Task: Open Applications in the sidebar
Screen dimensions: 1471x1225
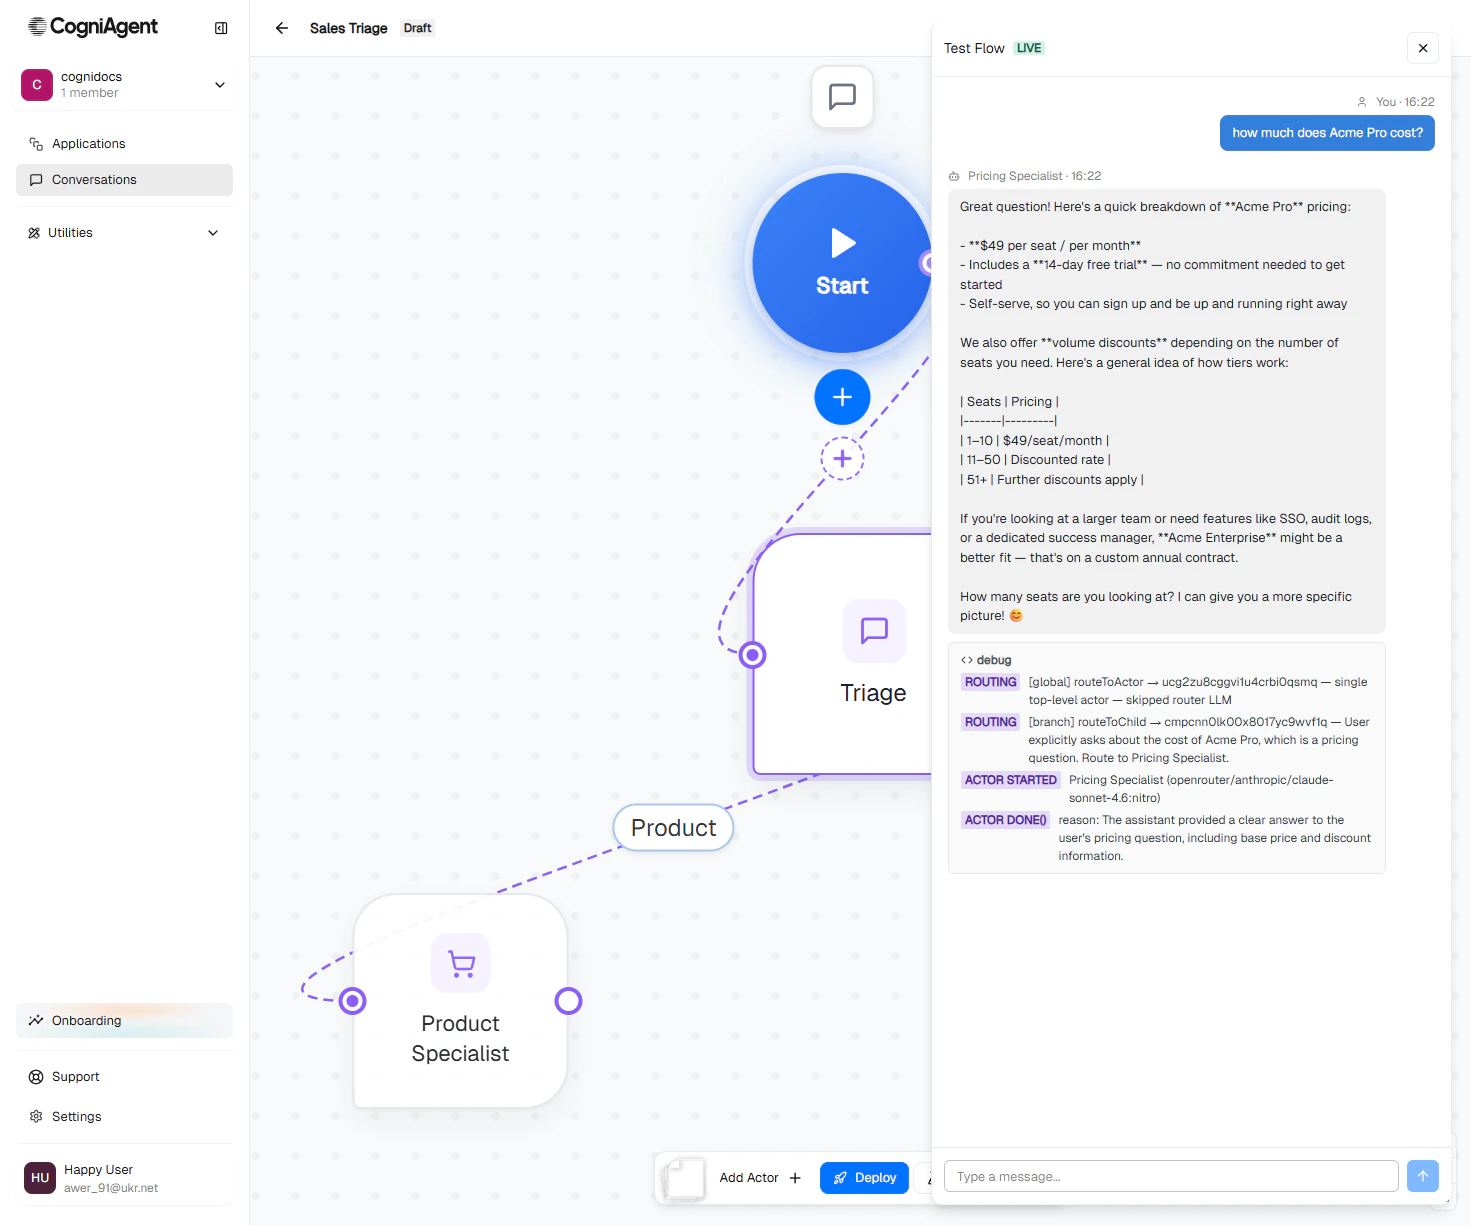Action: tap(125, 144)
